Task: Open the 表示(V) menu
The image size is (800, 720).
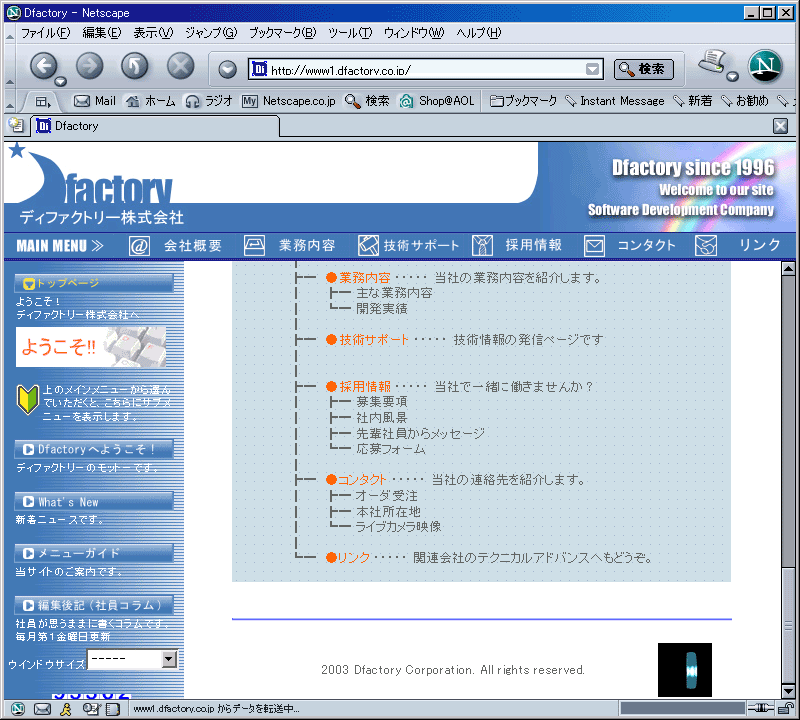Action: click(153, 33)
